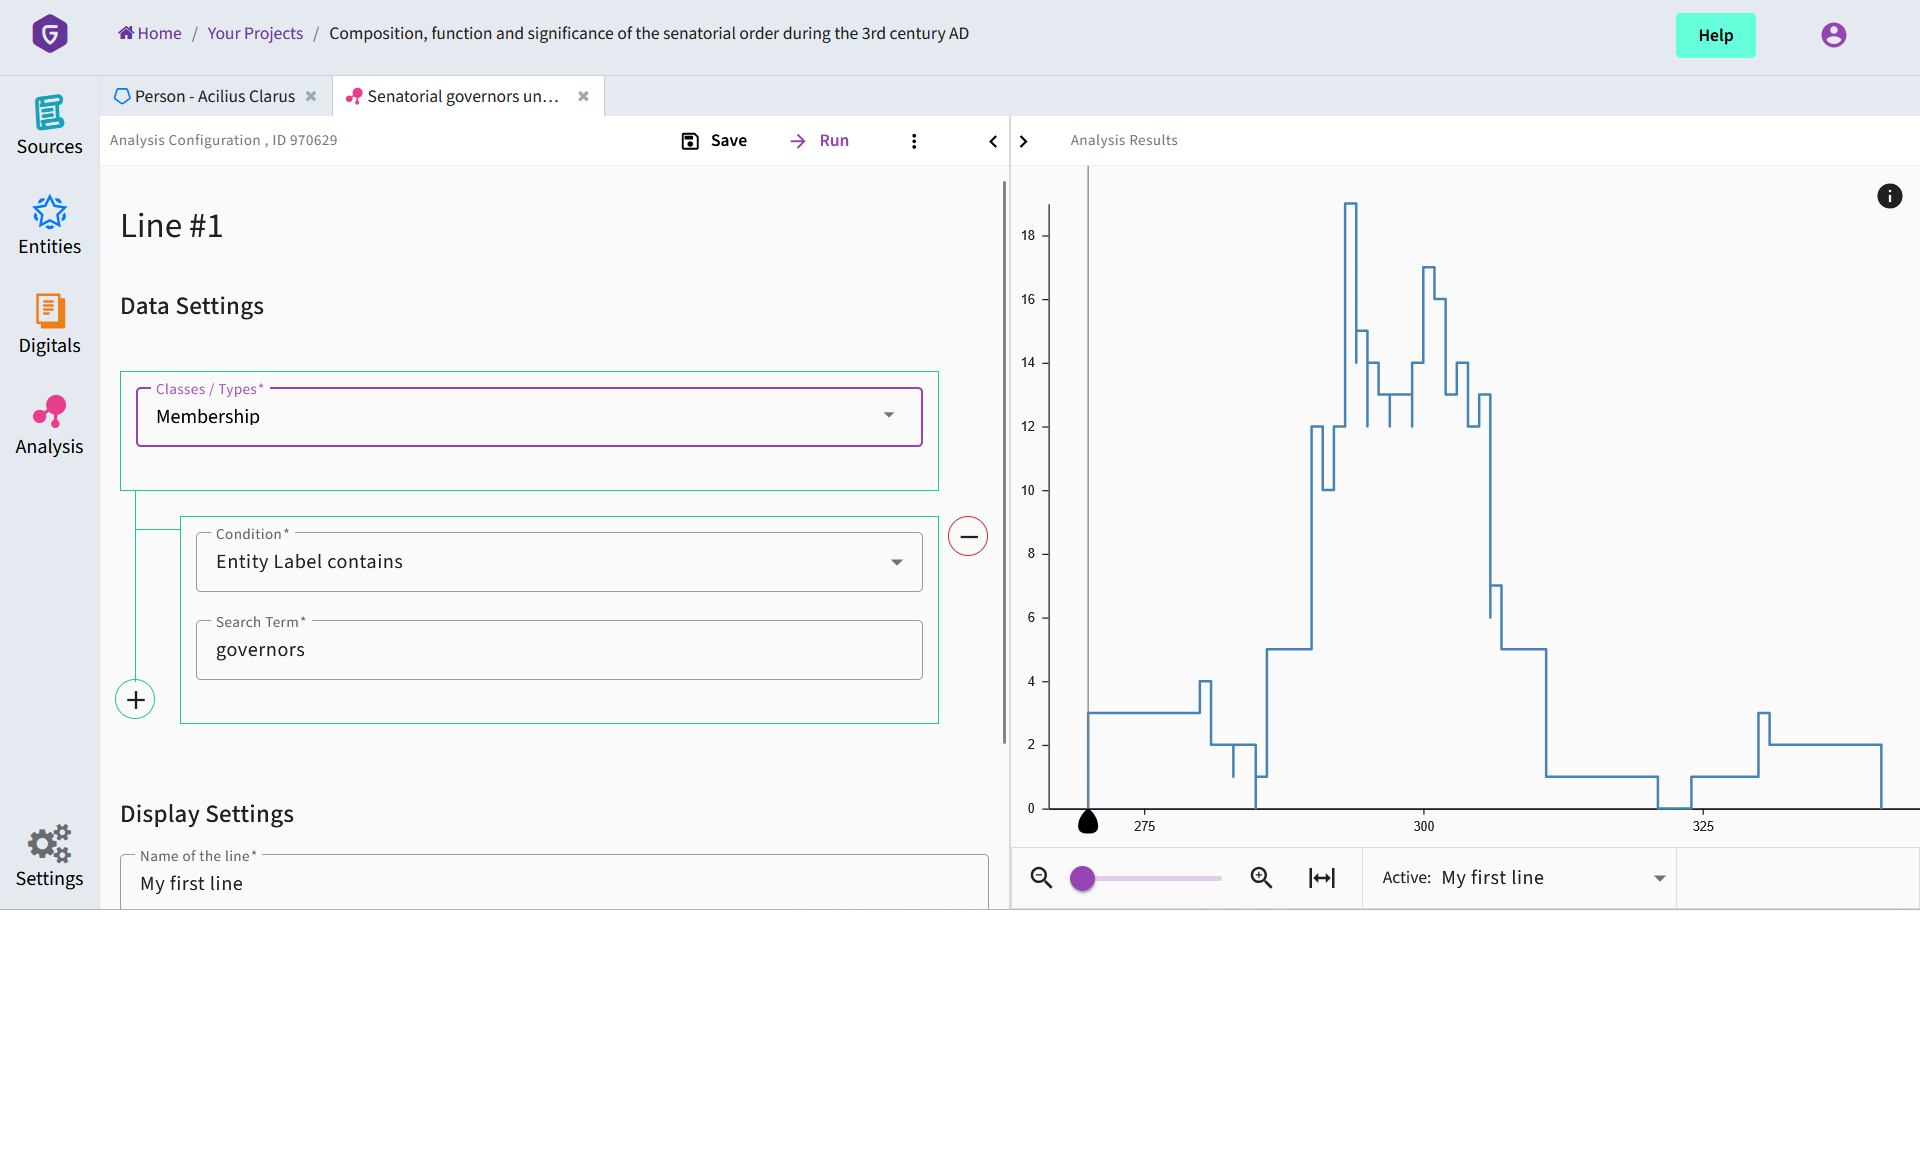Open the Digitals sidebar section
The width and height of the screenshot is (1920, 1152).
click(49, 325)
